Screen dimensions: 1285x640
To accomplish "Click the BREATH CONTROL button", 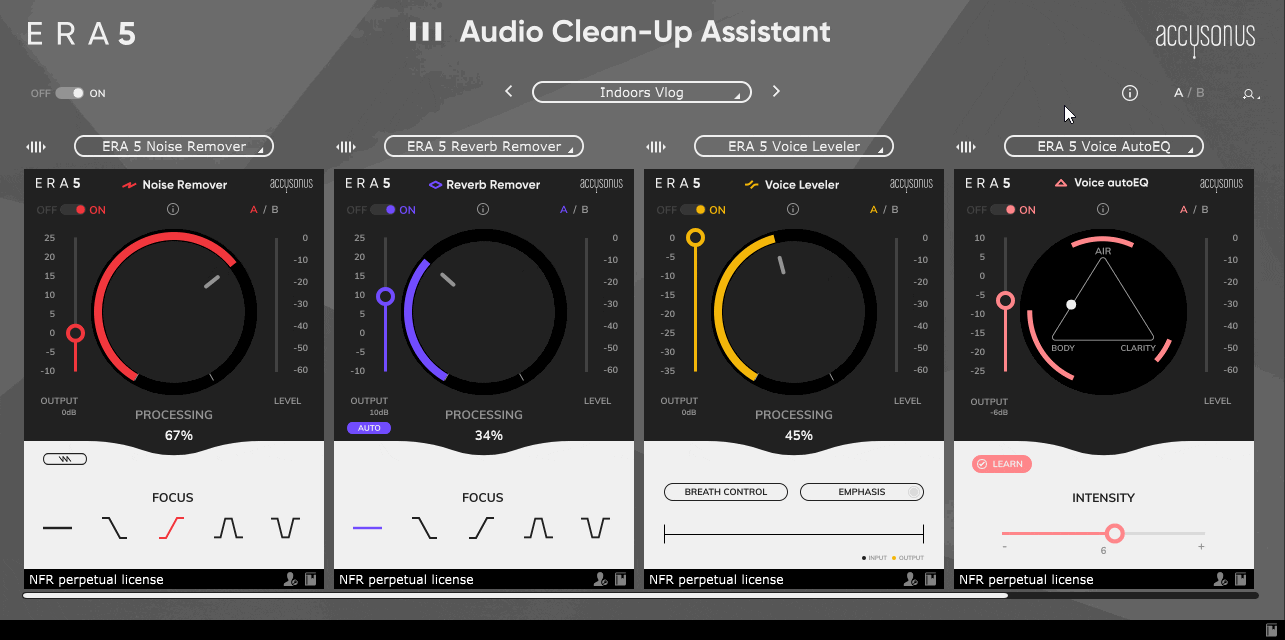I will point(726,492).
